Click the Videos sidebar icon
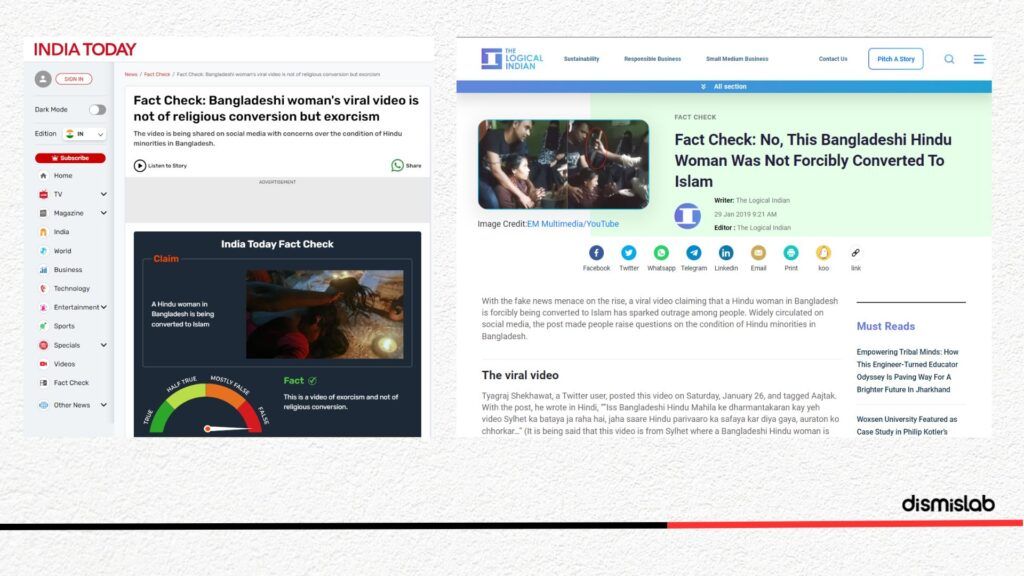Viewport: 1024px width, 576px height. [43, 364]
